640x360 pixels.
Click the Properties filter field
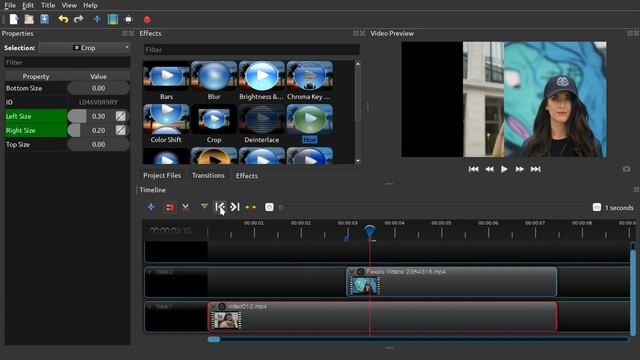[67, 62]
